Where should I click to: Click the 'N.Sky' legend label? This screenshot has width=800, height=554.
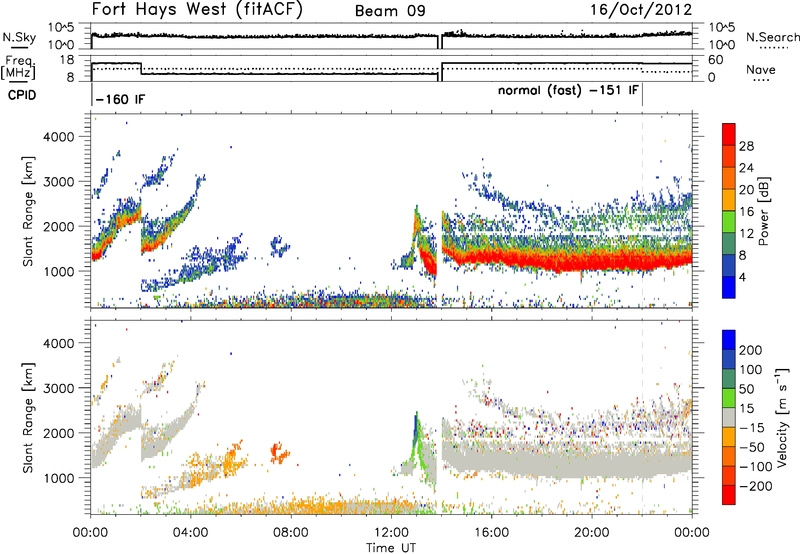click(x=19, y=38)
